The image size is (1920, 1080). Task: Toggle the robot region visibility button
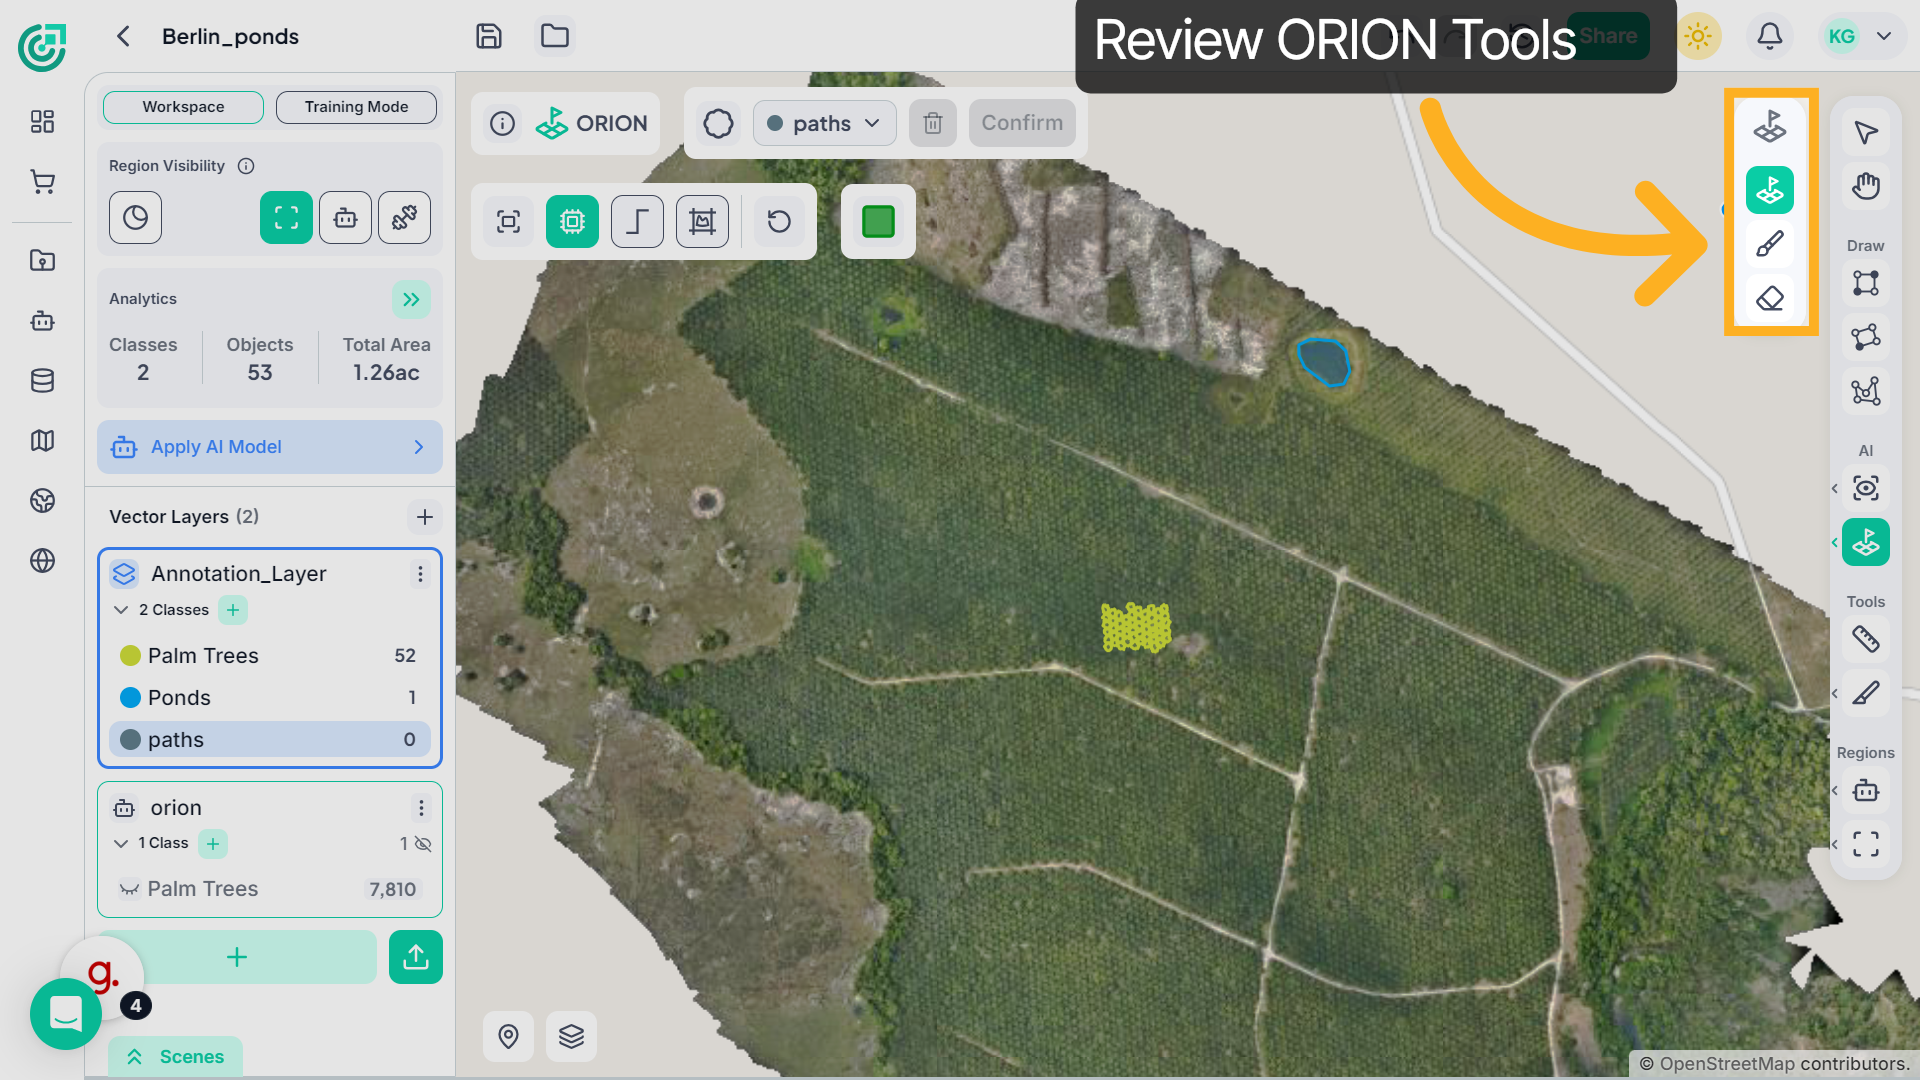[345, 218]
